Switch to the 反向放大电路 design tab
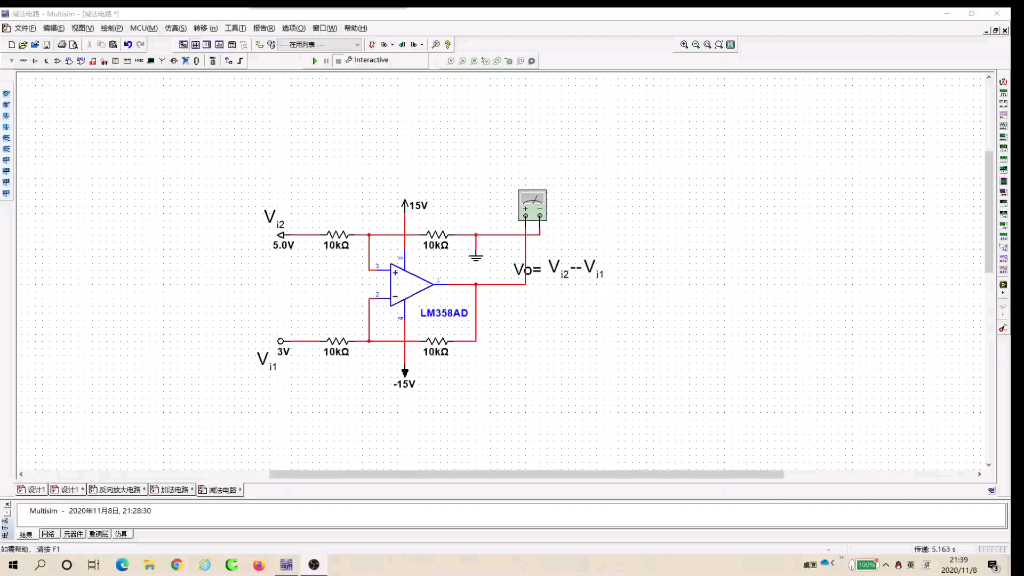This screenshot has height=576, width=1024. [x=118, y=490]
